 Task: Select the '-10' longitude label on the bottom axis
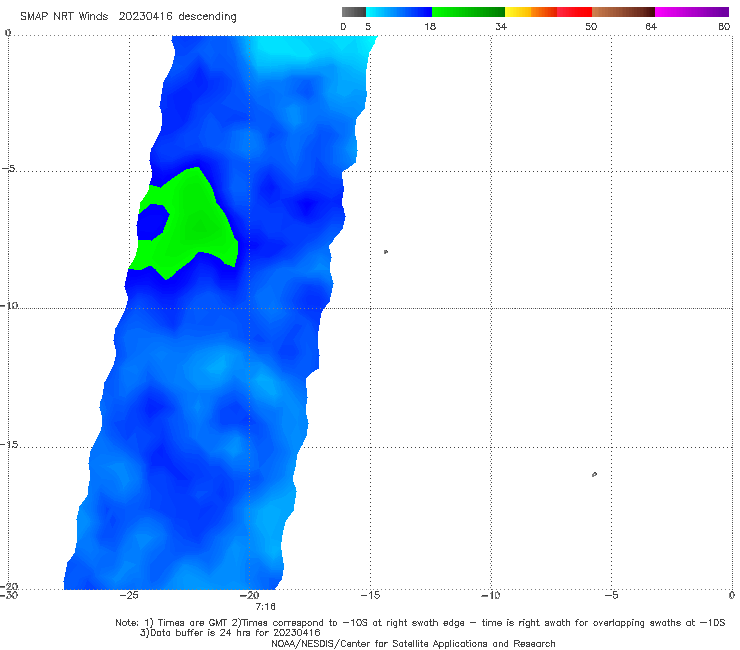(490, 595)
